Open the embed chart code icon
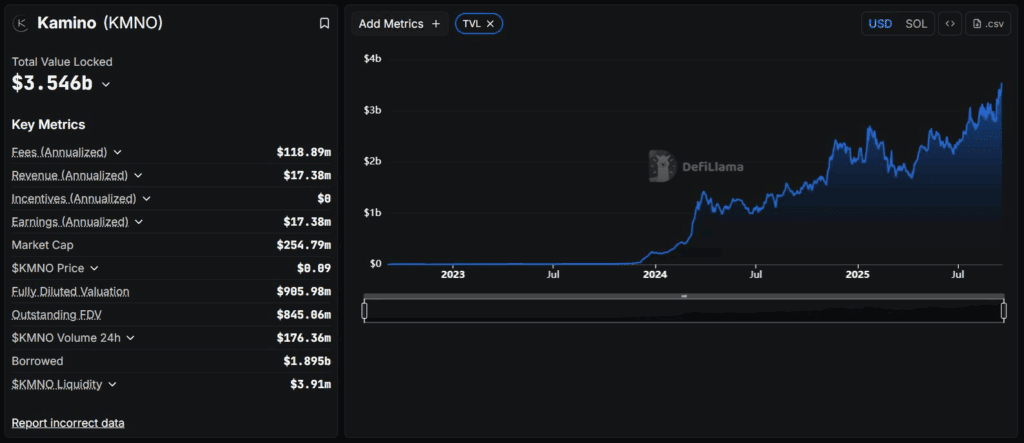 (949, 23)
